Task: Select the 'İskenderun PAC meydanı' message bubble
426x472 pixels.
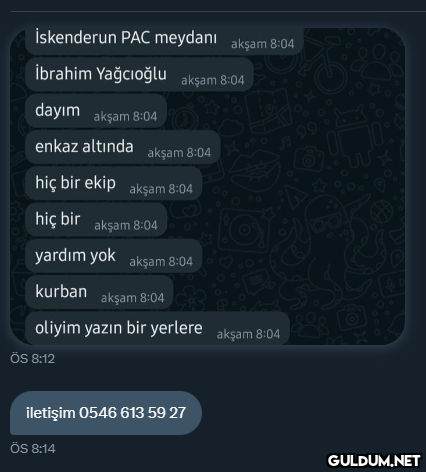Action: tap(164, 41)
